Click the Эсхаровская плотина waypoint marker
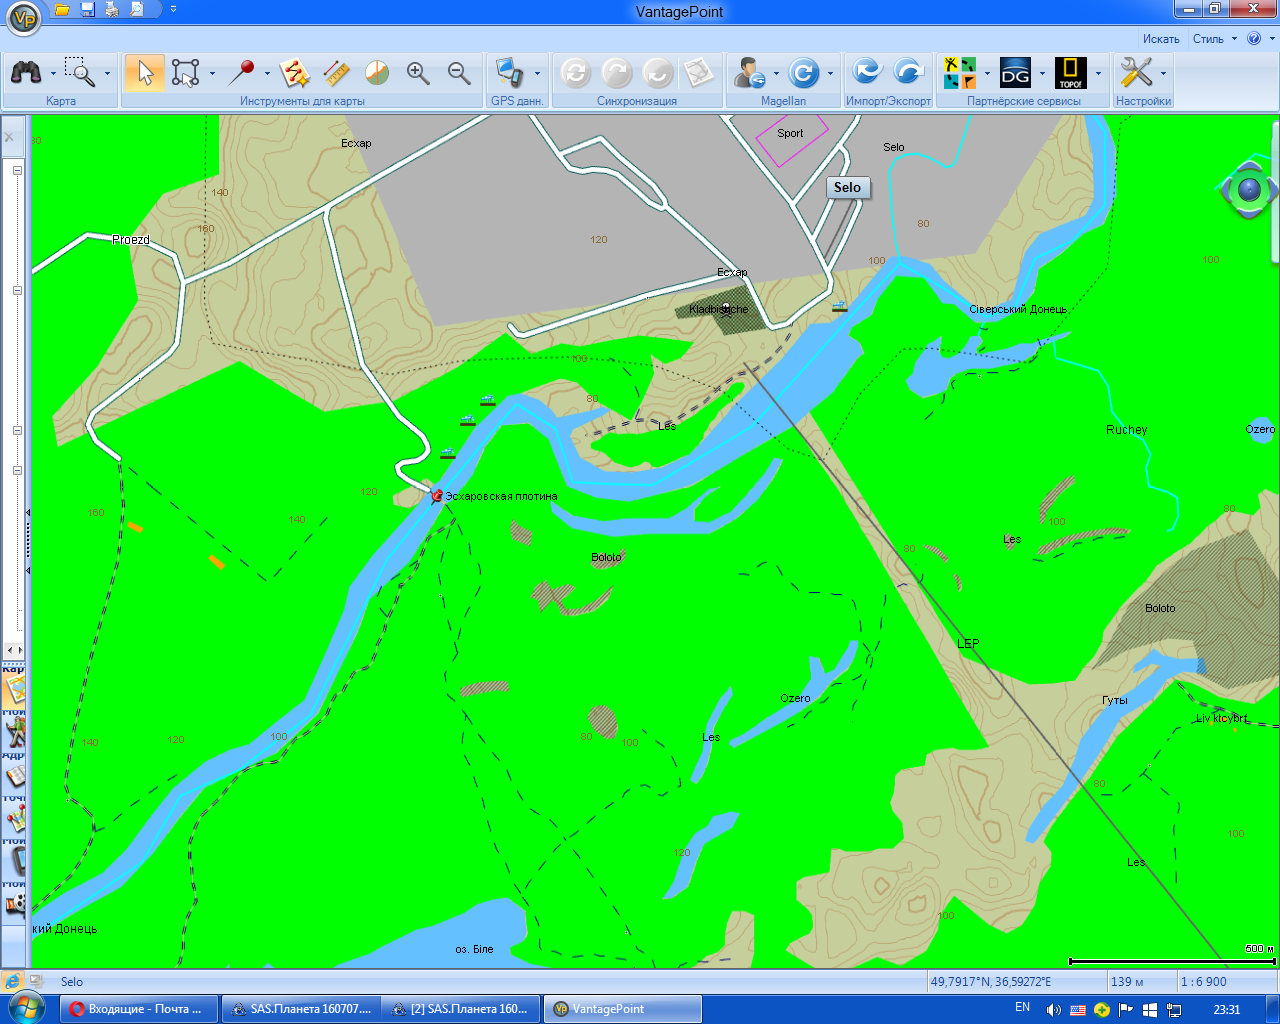Viewport: 1280px width, 1024px height. [x=436, y=496]
